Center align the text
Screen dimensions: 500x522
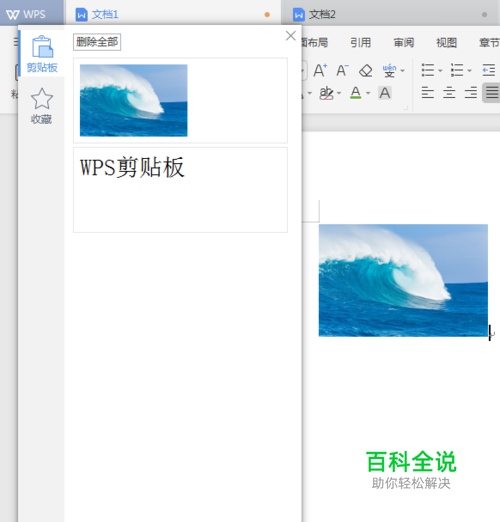(449, 93)
